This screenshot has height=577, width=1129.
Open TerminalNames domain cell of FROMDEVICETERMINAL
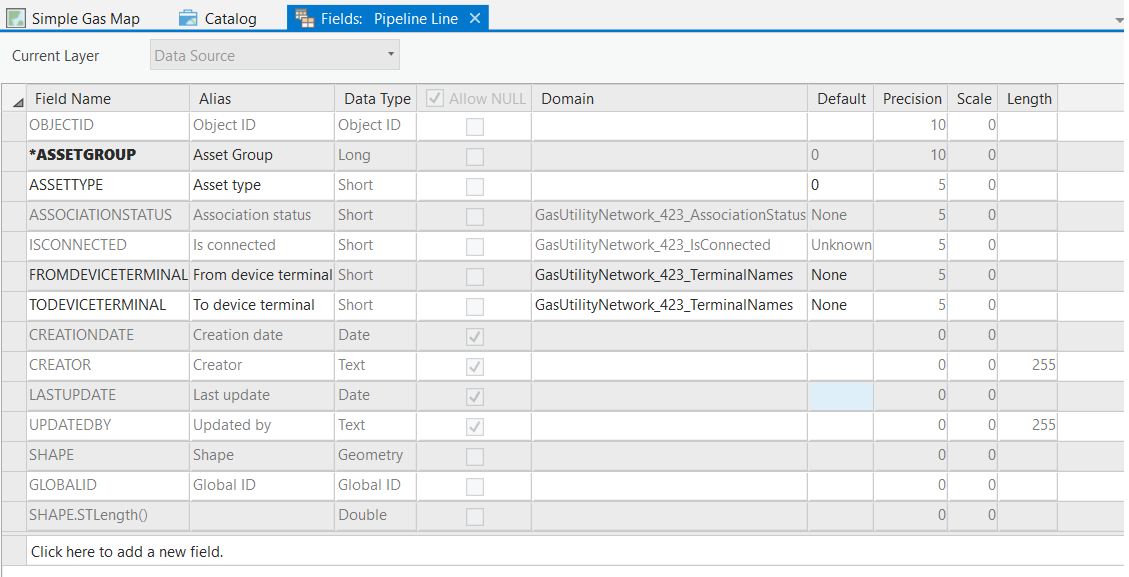click(x=670, y=275)
